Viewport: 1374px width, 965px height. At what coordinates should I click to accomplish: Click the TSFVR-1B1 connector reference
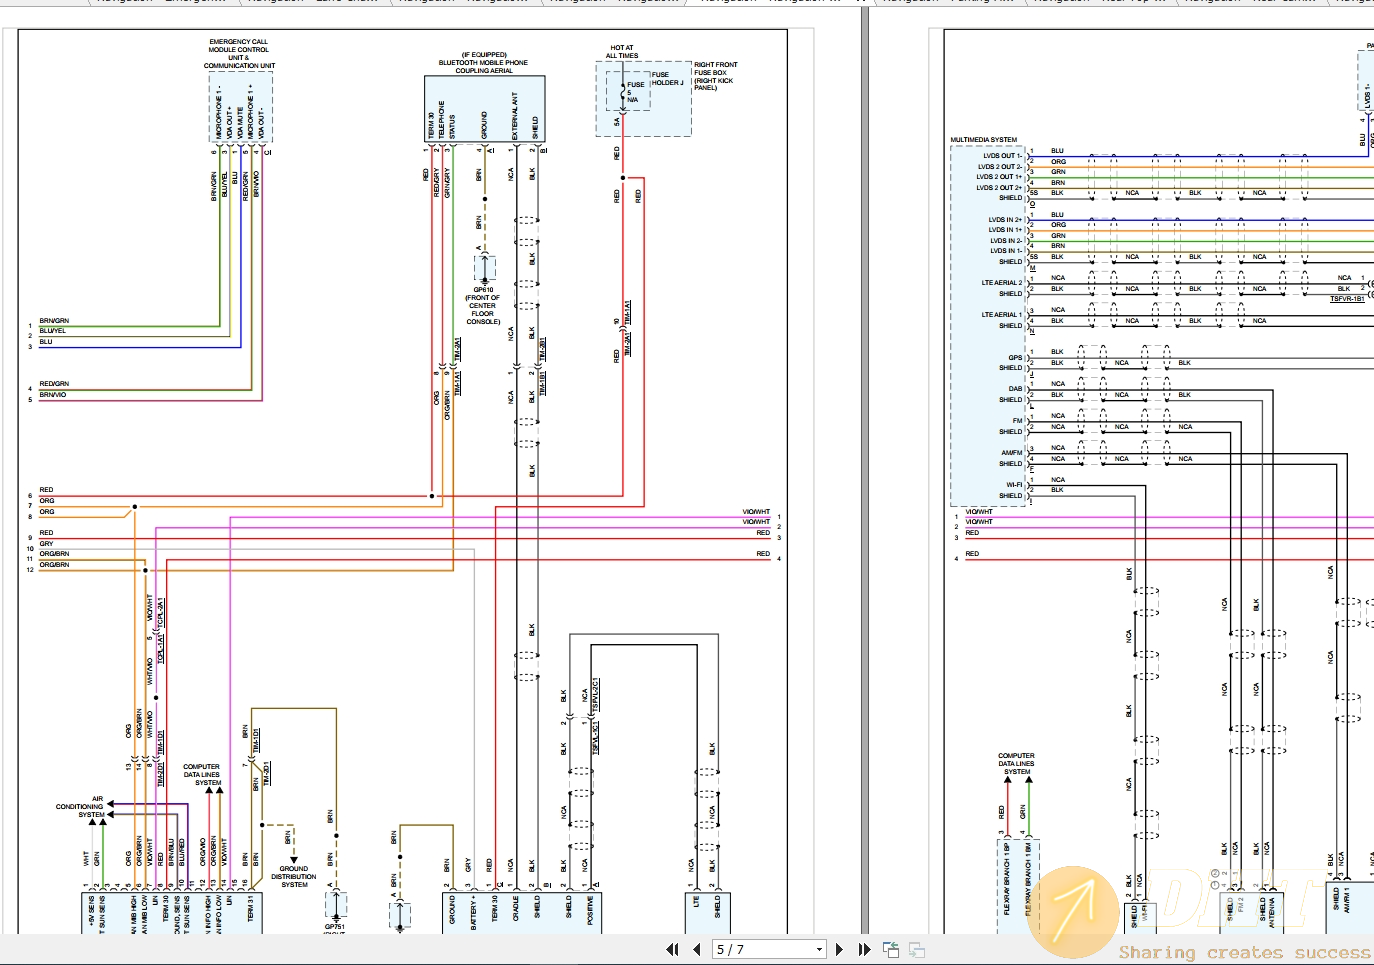pos(1347,299)
